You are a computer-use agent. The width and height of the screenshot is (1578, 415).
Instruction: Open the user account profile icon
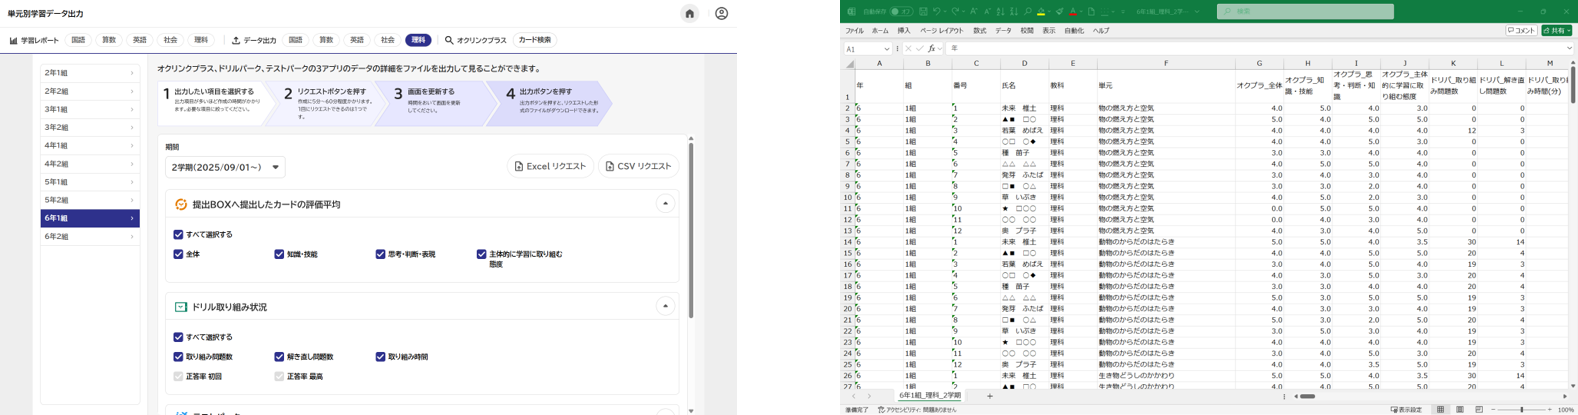(x=721, y=14)
